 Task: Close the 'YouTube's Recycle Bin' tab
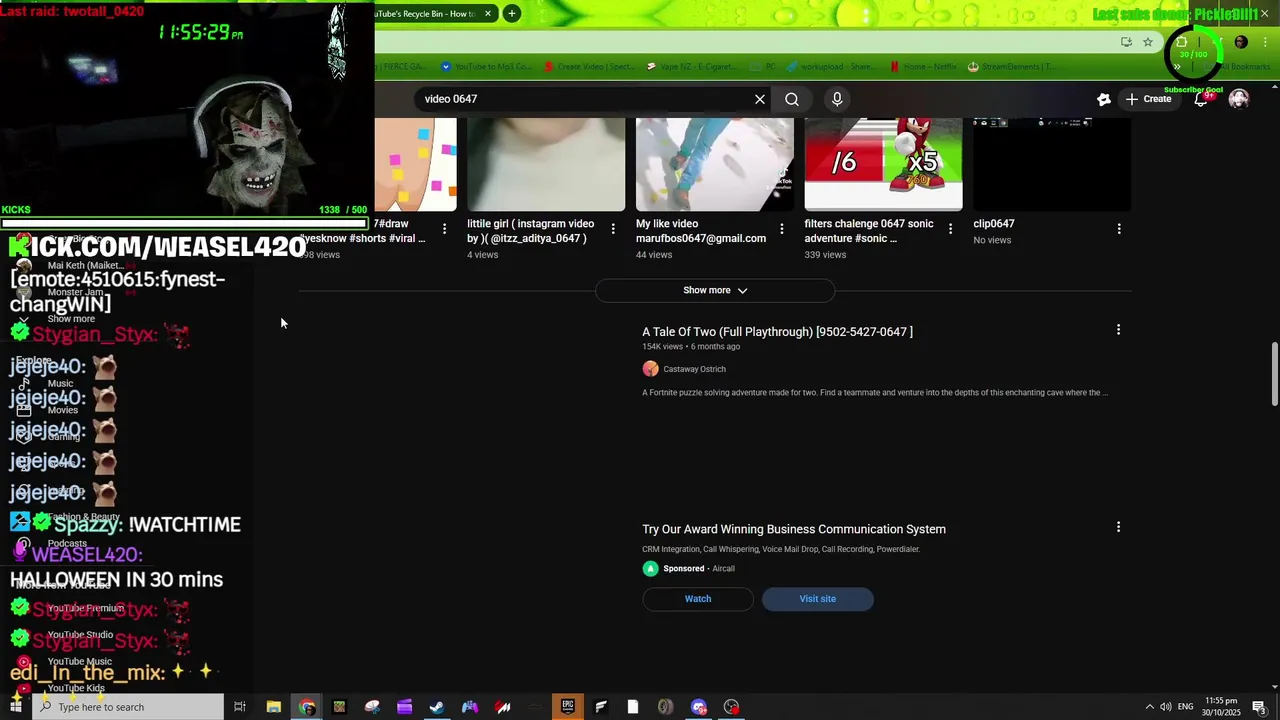pos(488,13)
